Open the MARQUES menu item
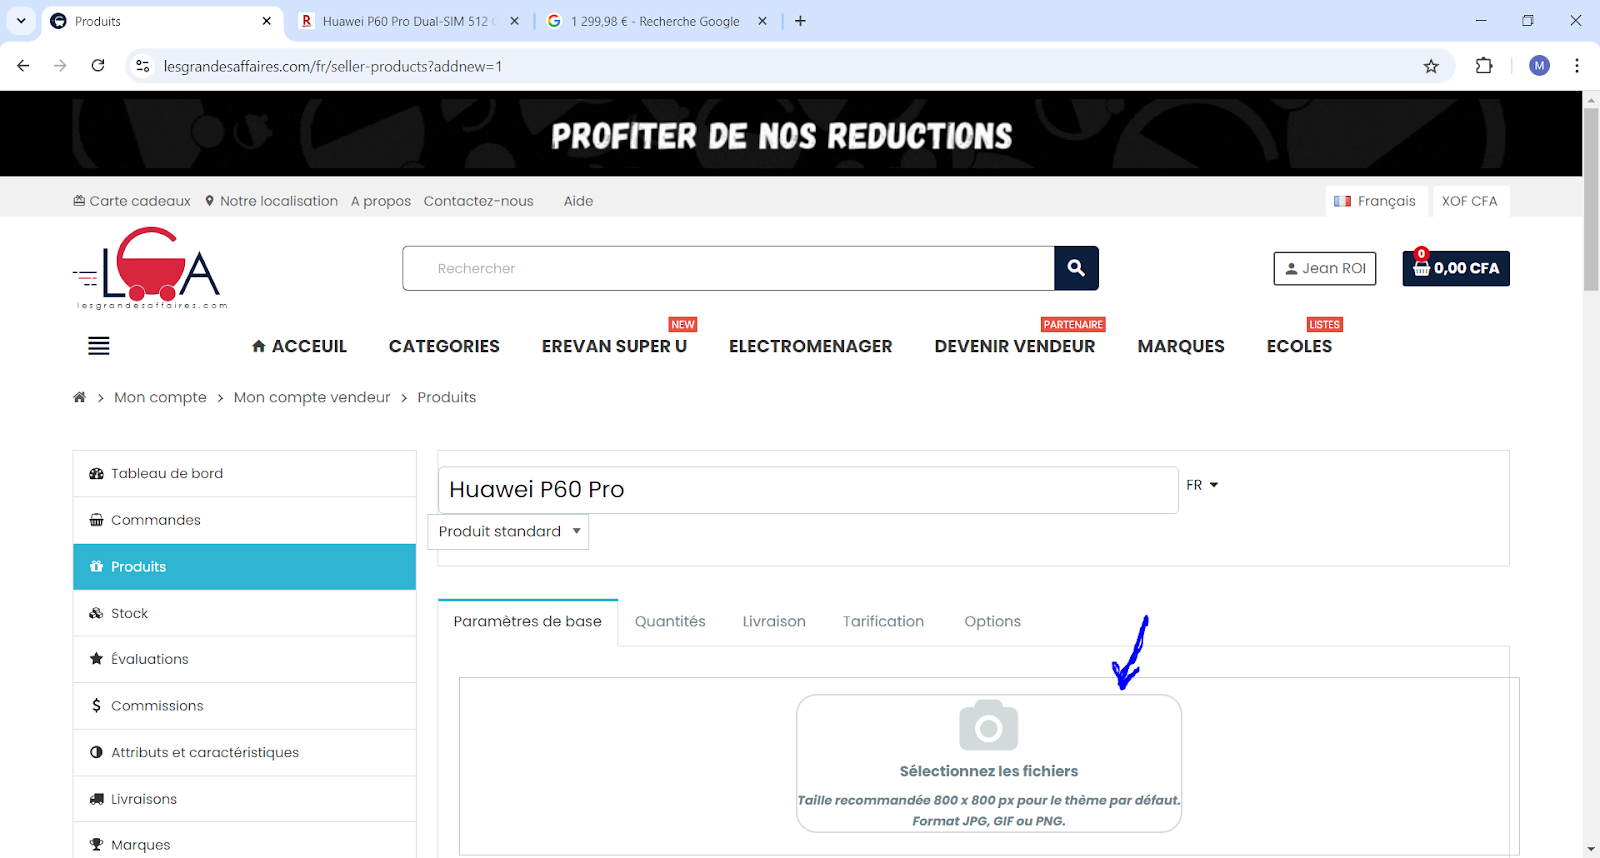Viewport: 1600px width, 858px height. pos(1181,346)
